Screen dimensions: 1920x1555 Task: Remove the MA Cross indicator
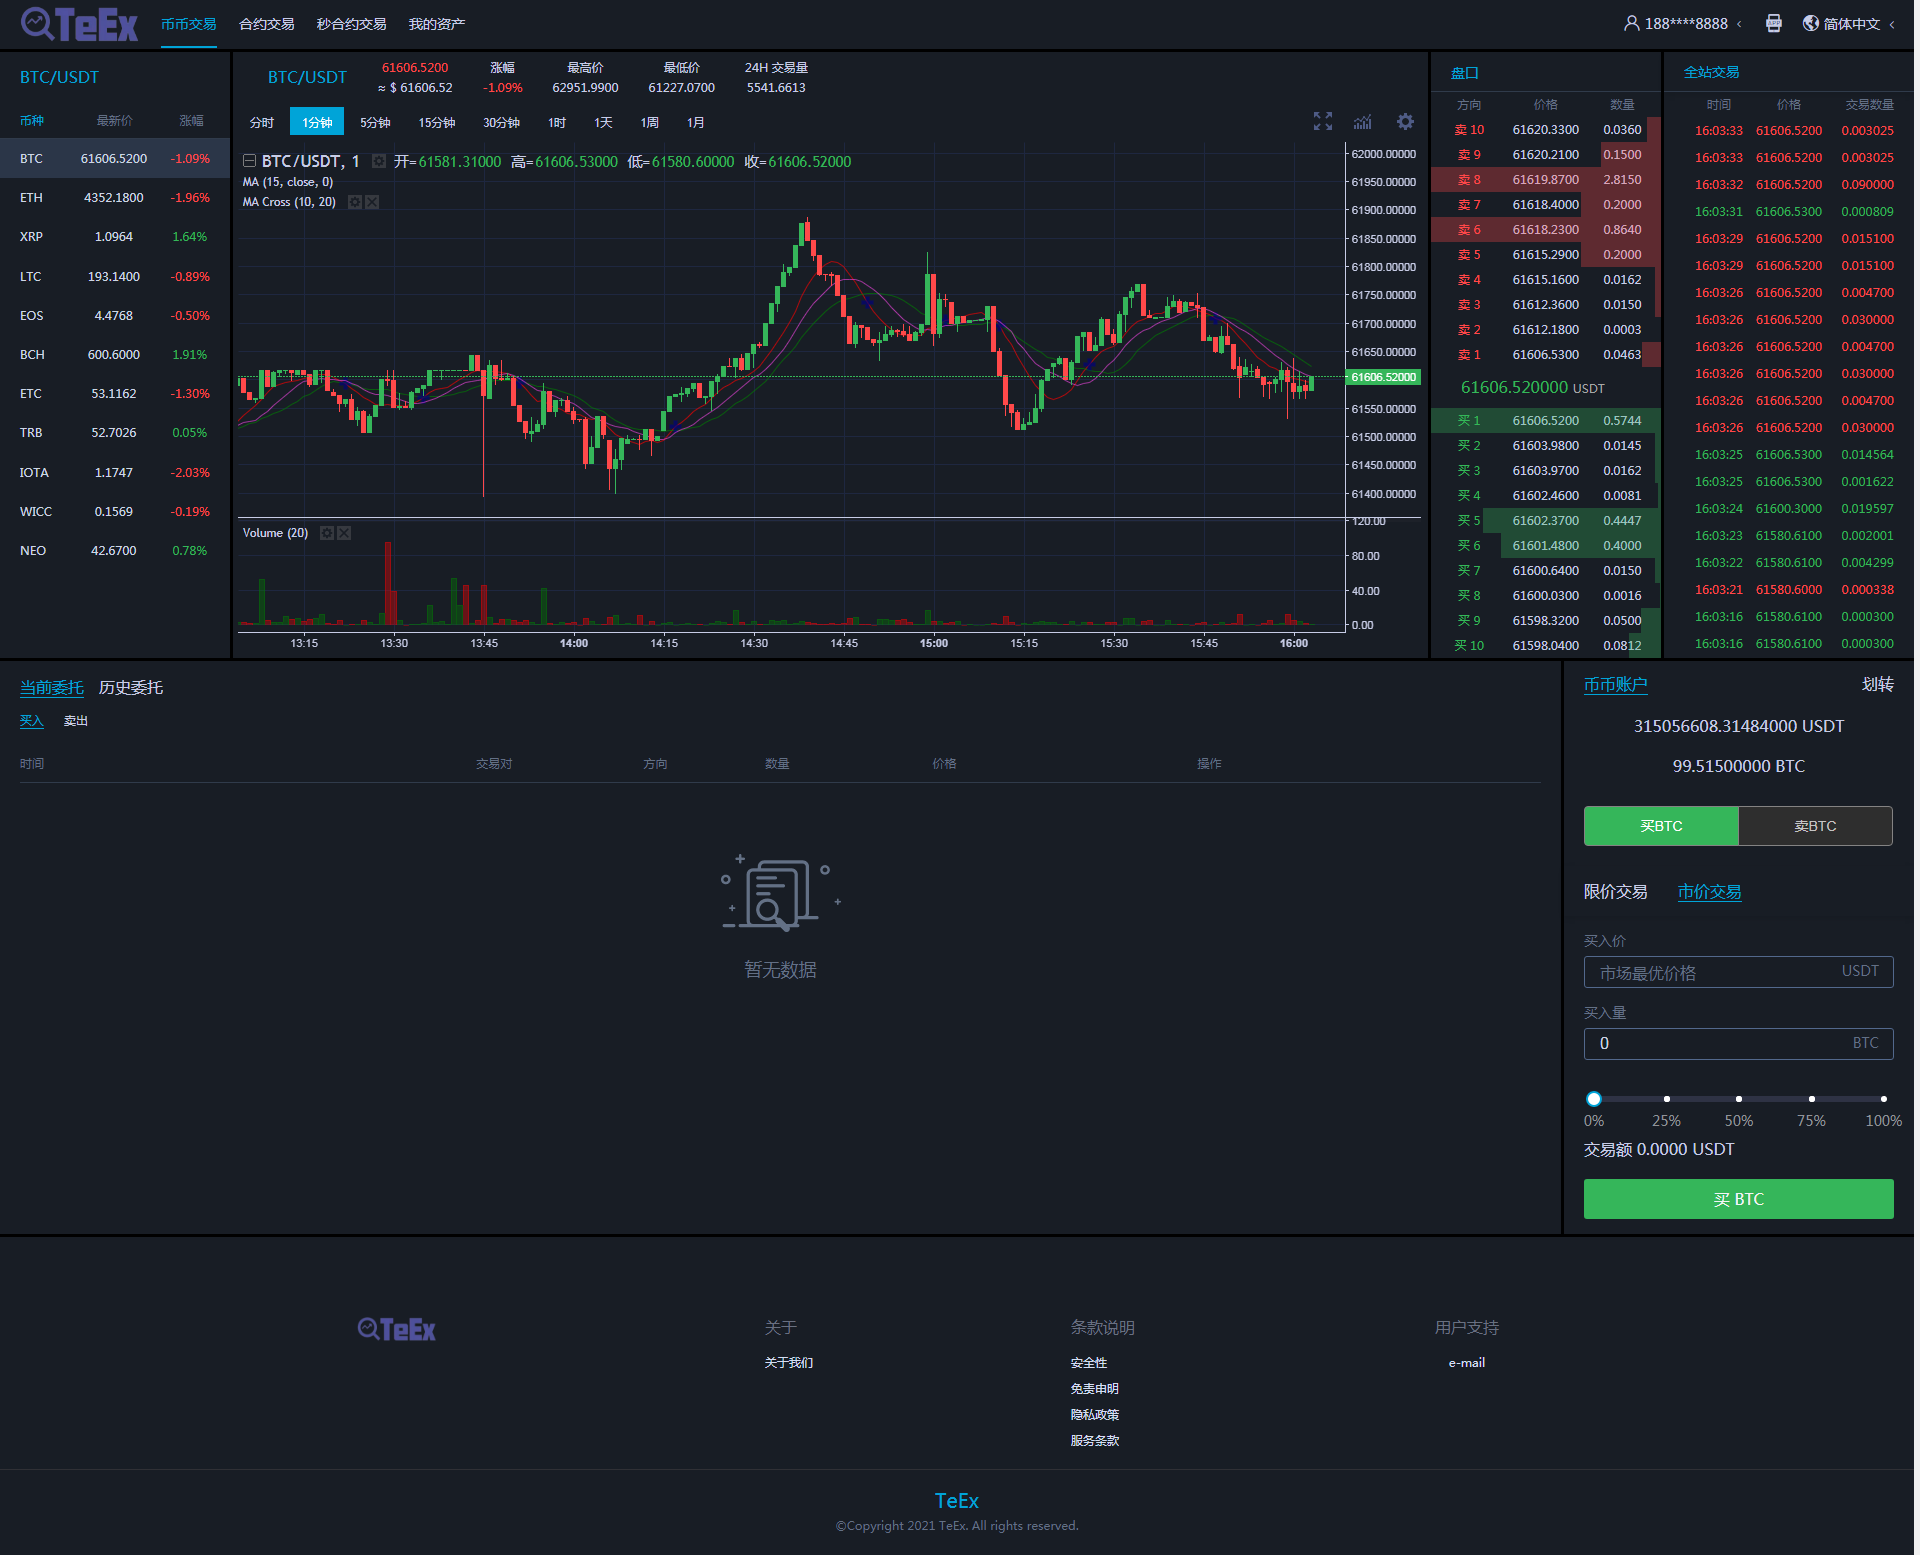point(372,202)
